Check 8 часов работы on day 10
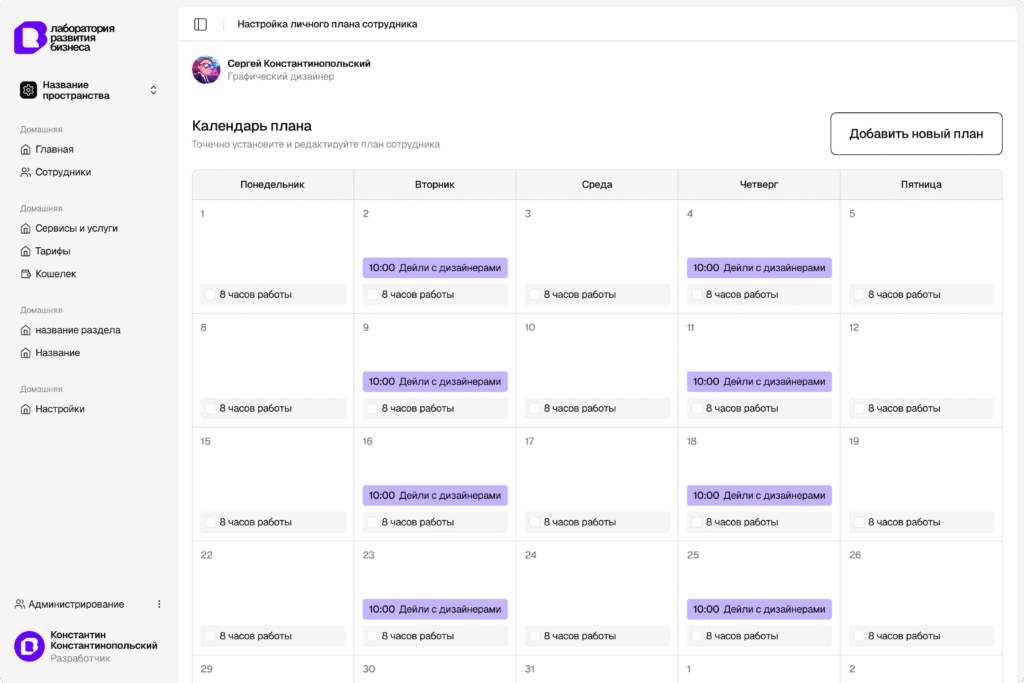 pyautogui.click(x=534, y=409)
